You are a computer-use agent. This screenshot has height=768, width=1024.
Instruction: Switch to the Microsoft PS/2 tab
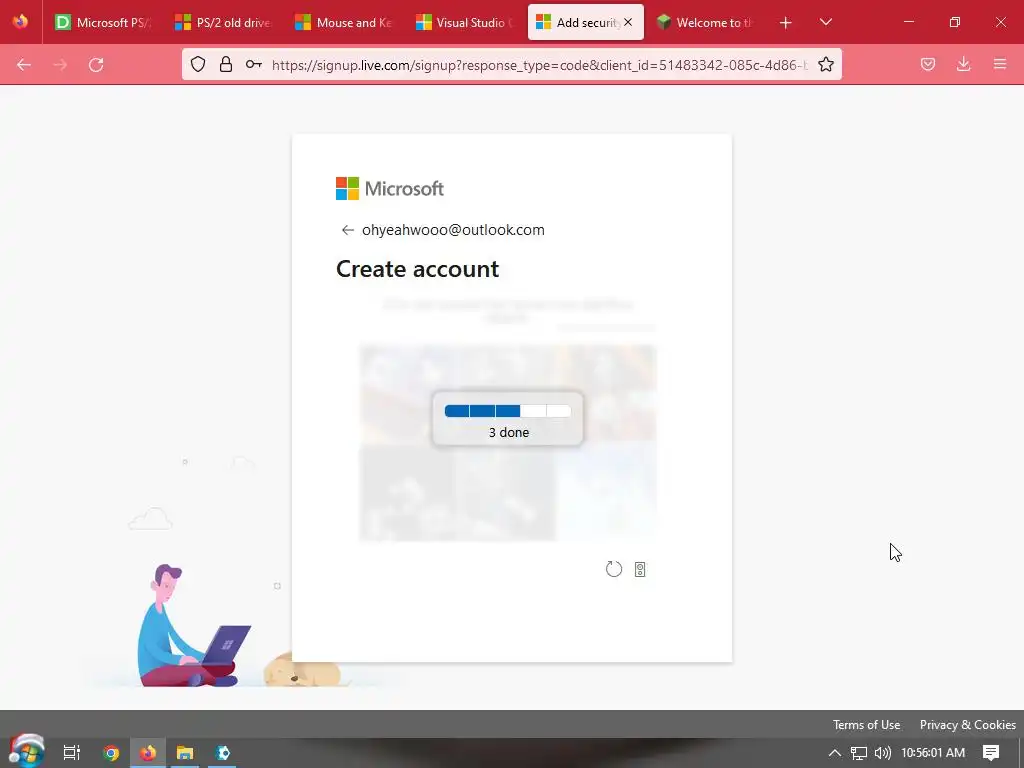coord(103,22)
